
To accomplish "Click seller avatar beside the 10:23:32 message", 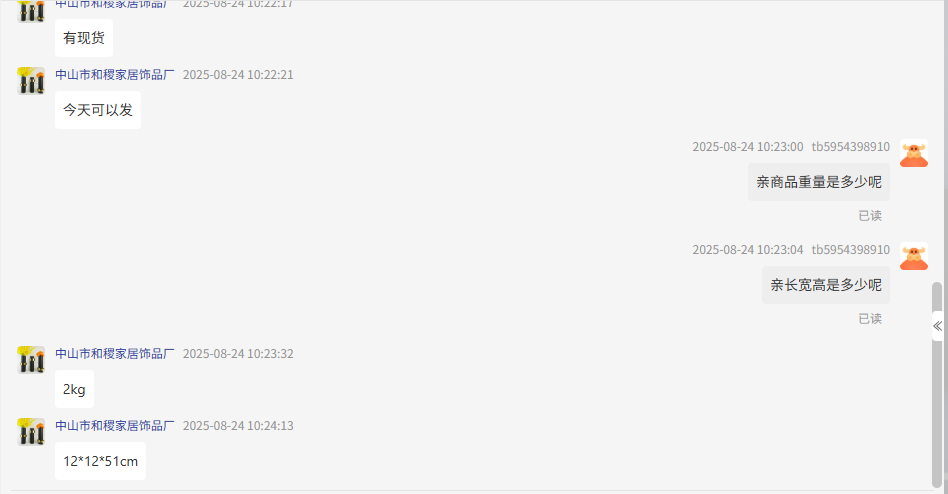I will click(x=31, y=360).
